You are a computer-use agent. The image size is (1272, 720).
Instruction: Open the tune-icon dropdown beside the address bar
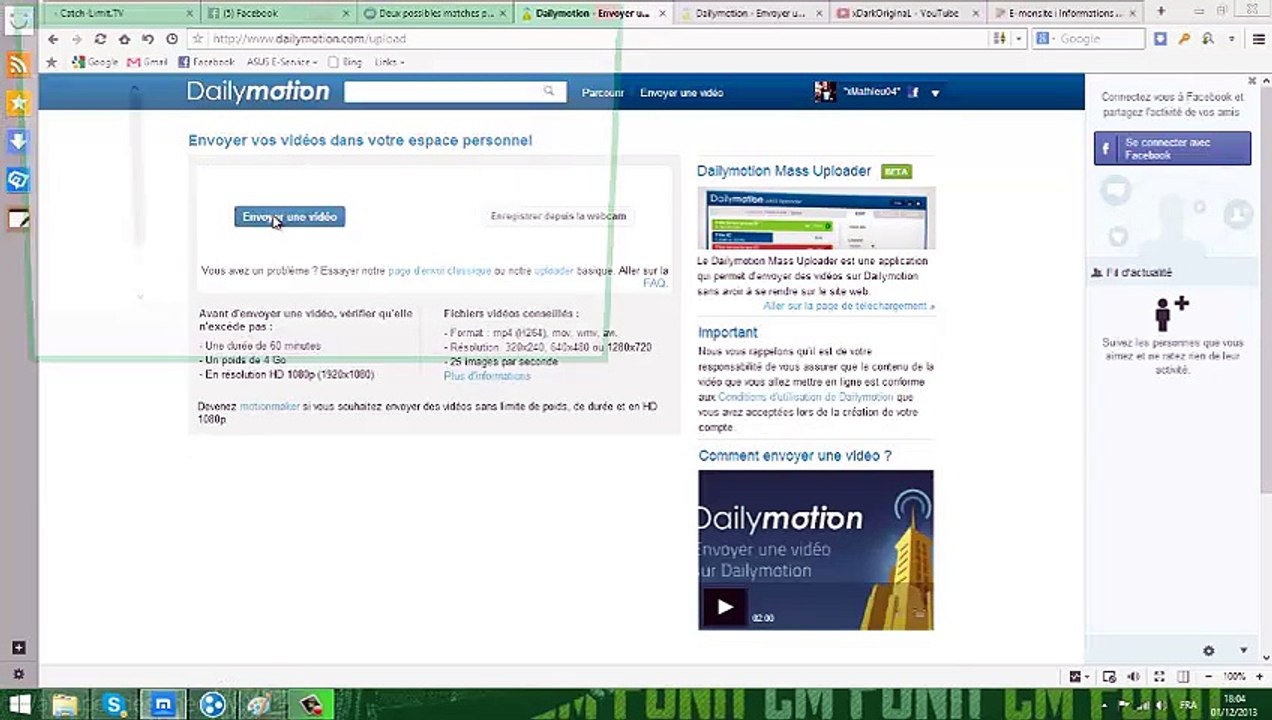(1020, 39)
